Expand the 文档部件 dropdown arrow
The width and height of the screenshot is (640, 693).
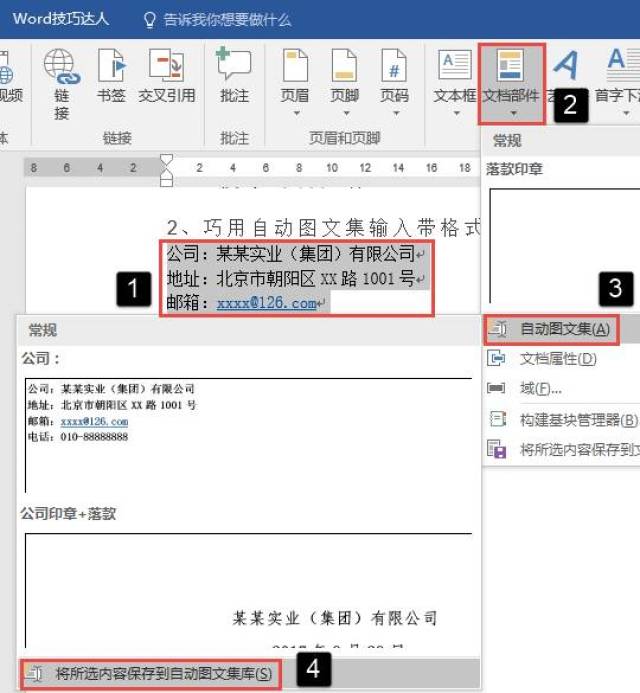(513, 114)
